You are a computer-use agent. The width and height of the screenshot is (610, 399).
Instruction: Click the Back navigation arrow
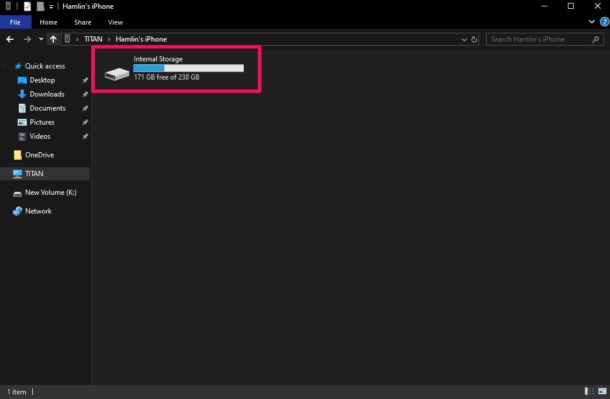[10, 39]
